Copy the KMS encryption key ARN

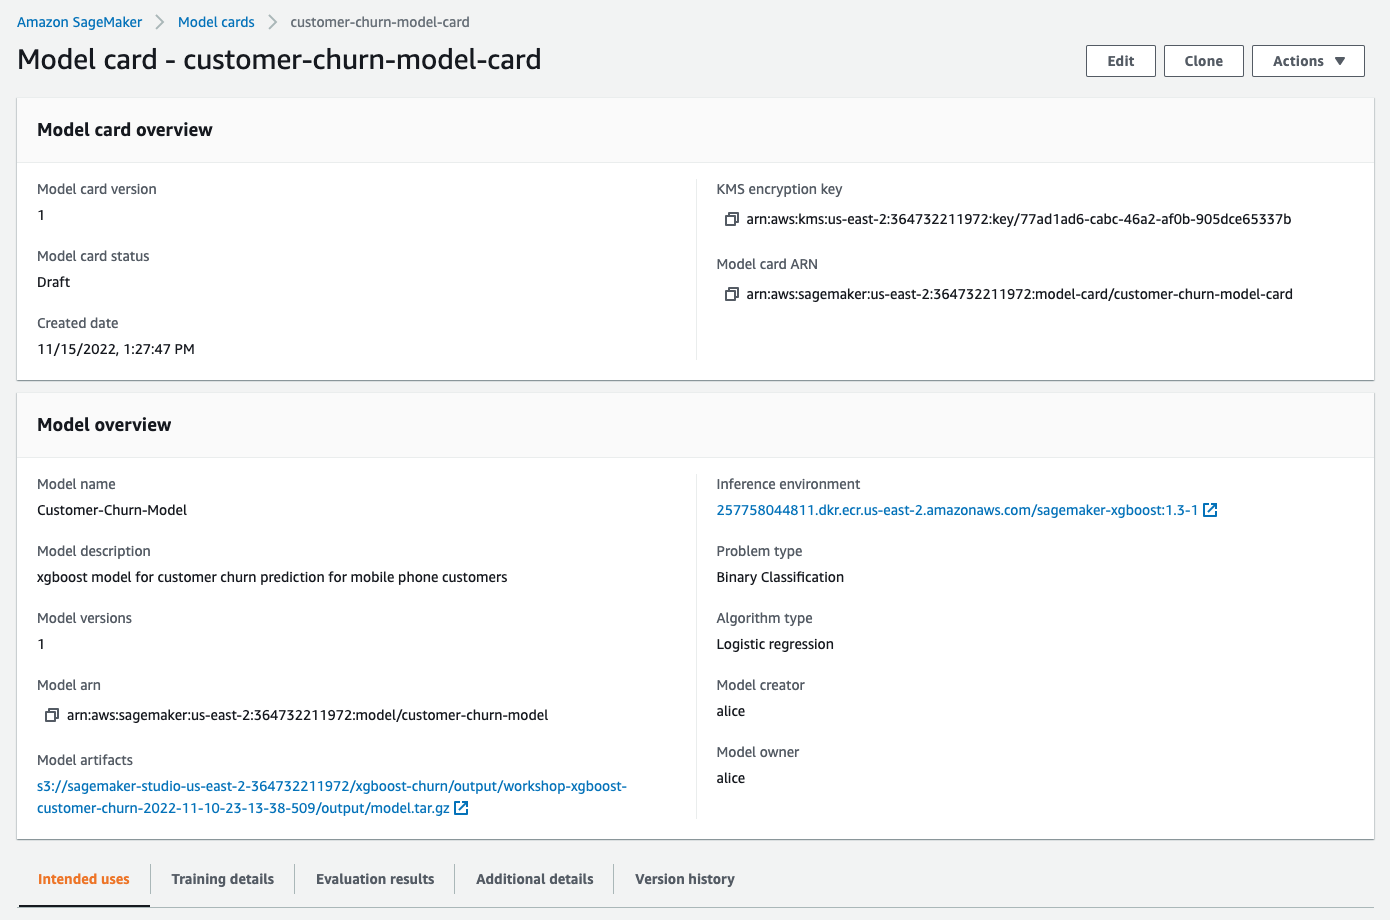click(x=731, y=219)
